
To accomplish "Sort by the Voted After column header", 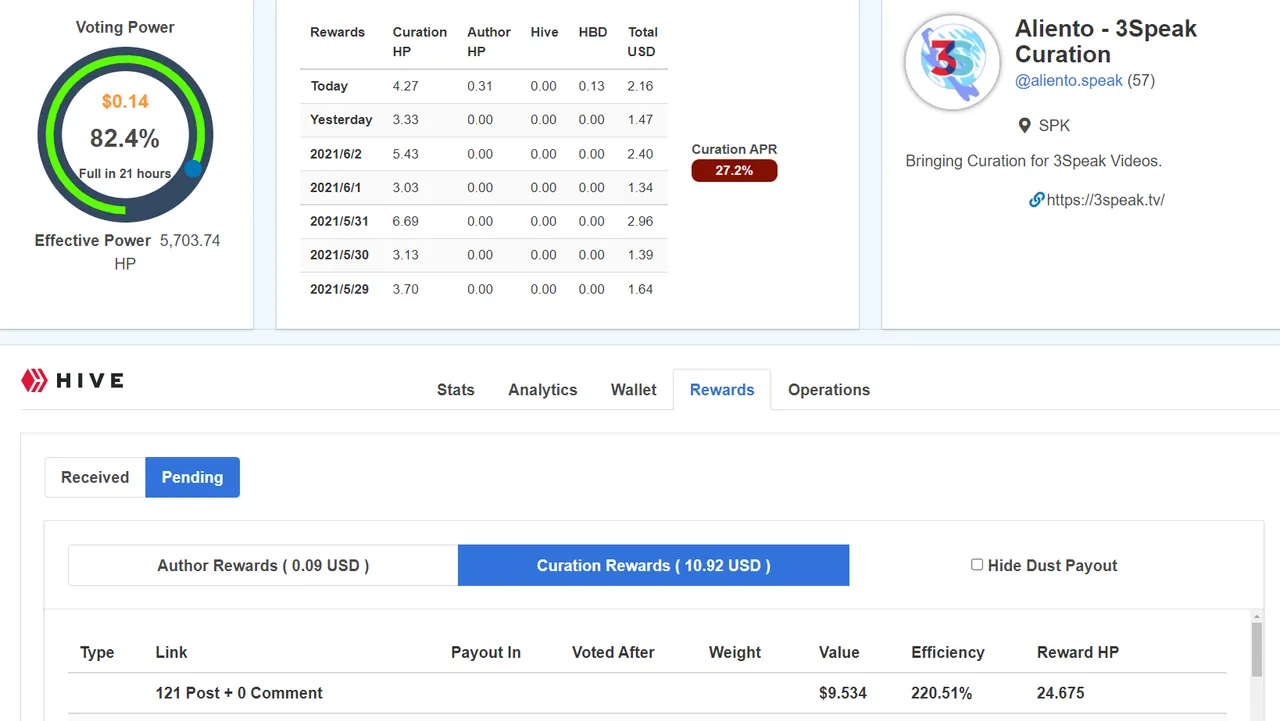I will point(613,652).
